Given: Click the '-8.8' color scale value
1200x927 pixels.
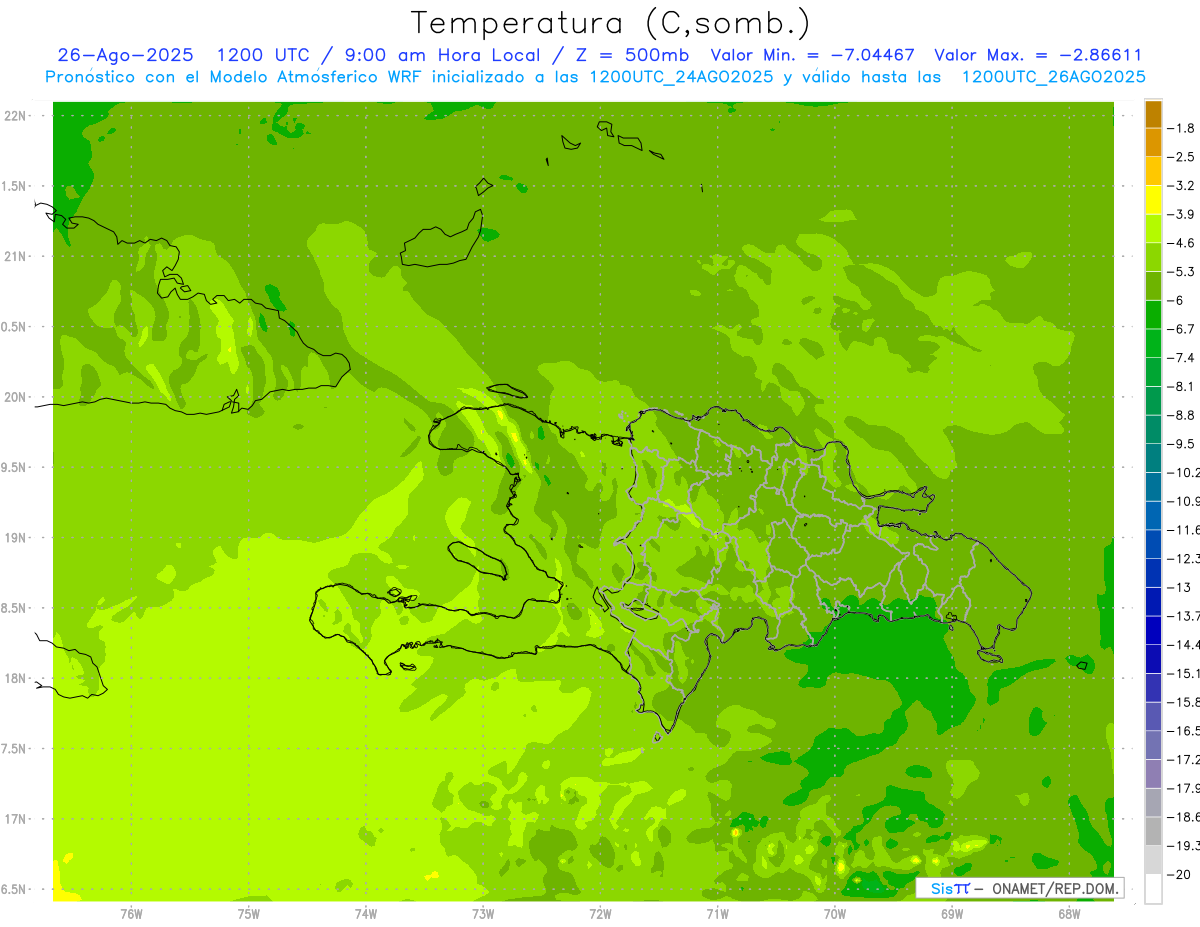Looking at the screenshot, I should pos(1181,415).
